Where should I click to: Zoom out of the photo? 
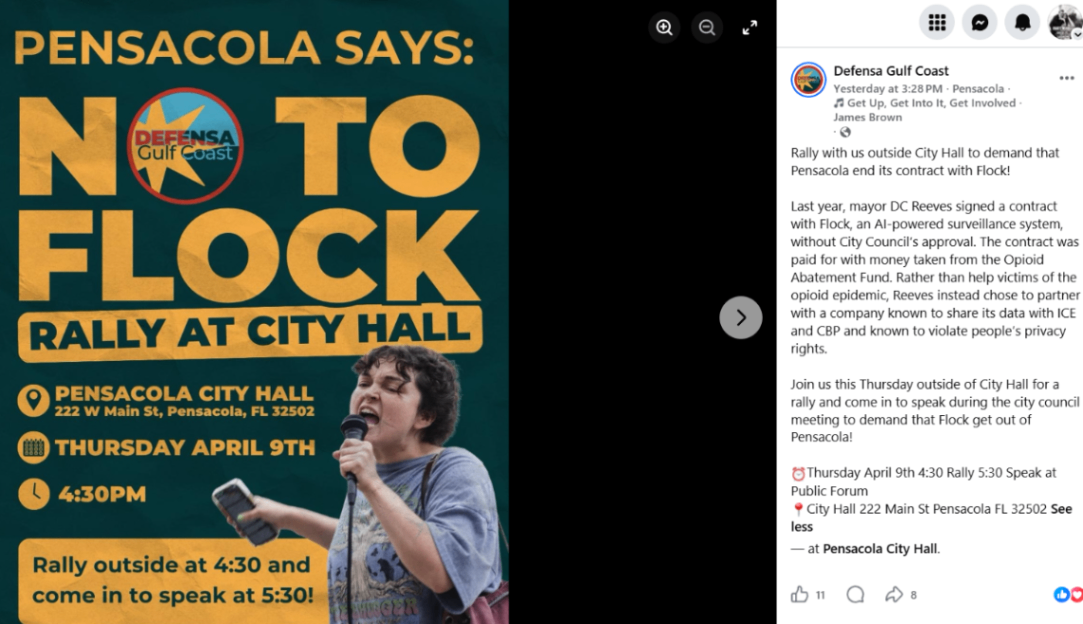(x=707, y=27)
